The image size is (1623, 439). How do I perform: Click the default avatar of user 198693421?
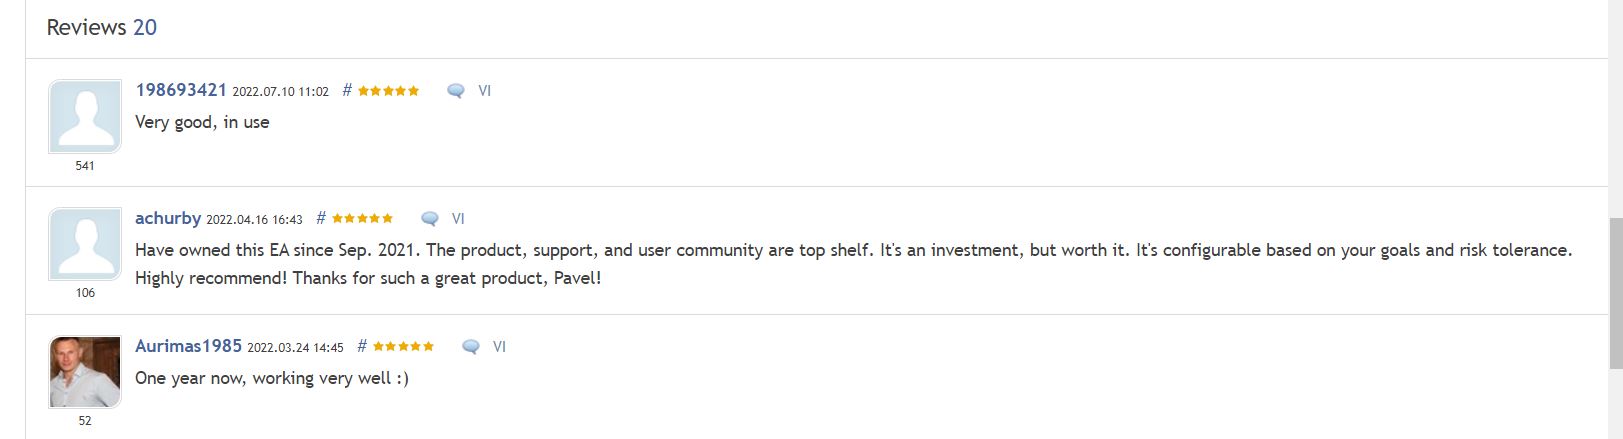point(85,117)
